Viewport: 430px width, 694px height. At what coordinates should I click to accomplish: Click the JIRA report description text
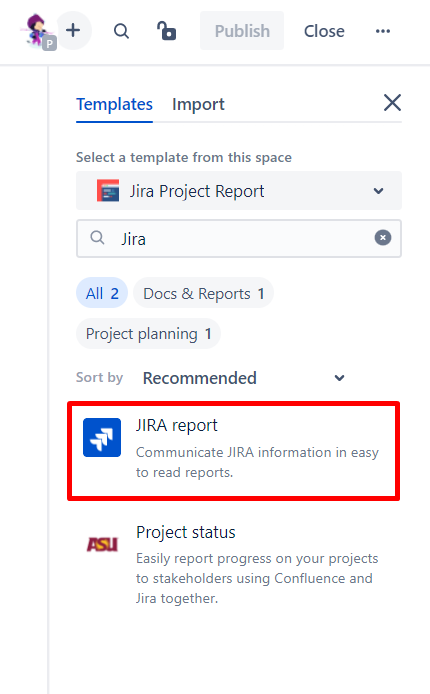257,462
